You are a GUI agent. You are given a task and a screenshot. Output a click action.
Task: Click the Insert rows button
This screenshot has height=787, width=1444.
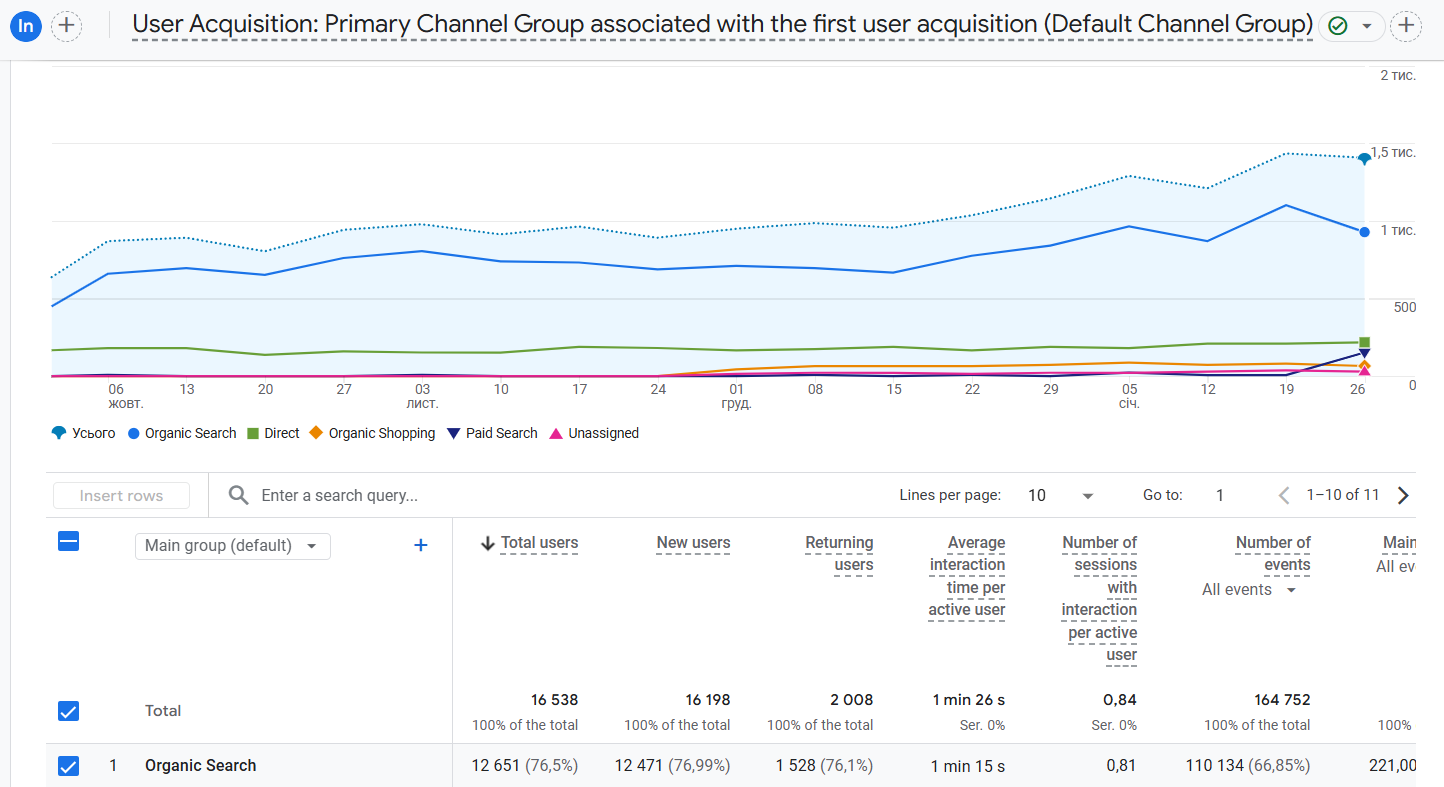point(121,495)
